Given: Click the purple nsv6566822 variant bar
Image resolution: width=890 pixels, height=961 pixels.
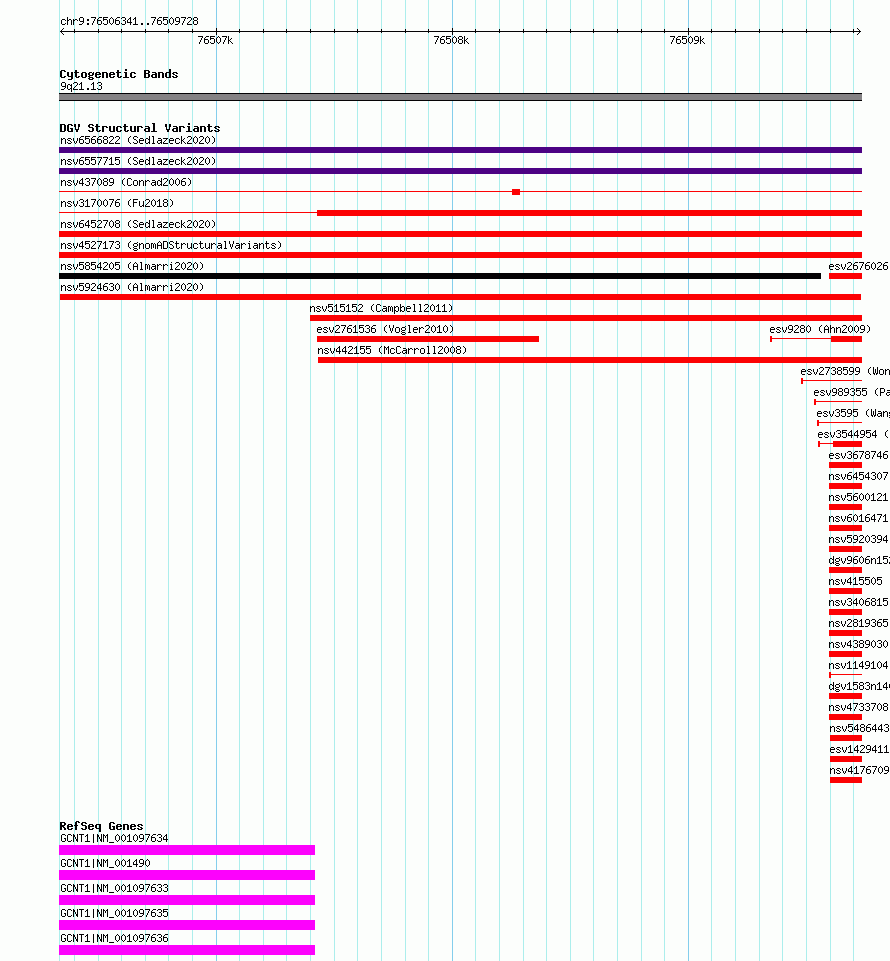Looking at the screenshot, I should [460, 150].
